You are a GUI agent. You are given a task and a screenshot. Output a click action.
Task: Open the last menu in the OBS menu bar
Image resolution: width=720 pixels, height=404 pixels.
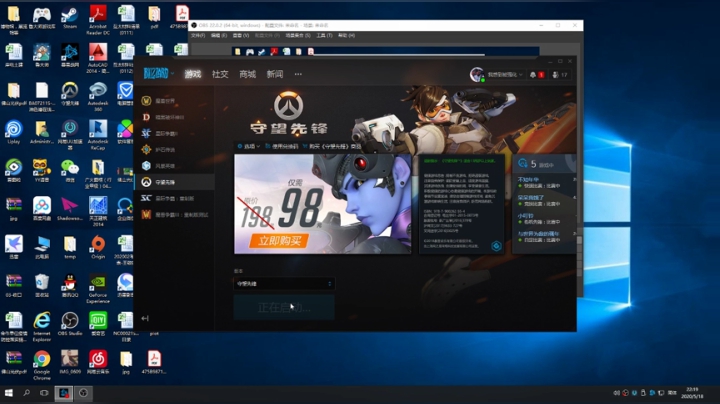point(346,35)
